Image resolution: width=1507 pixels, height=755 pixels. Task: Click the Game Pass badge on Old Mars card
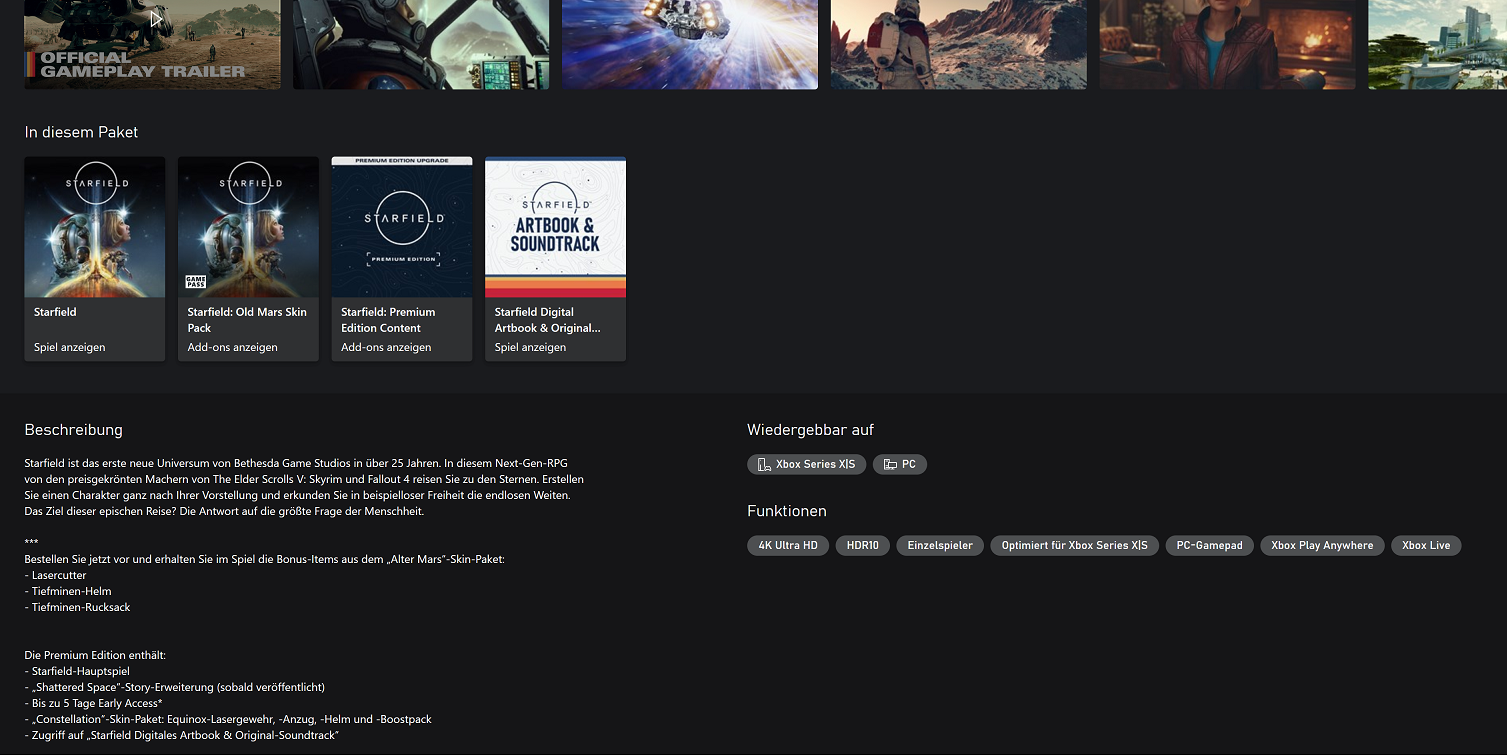195,283
